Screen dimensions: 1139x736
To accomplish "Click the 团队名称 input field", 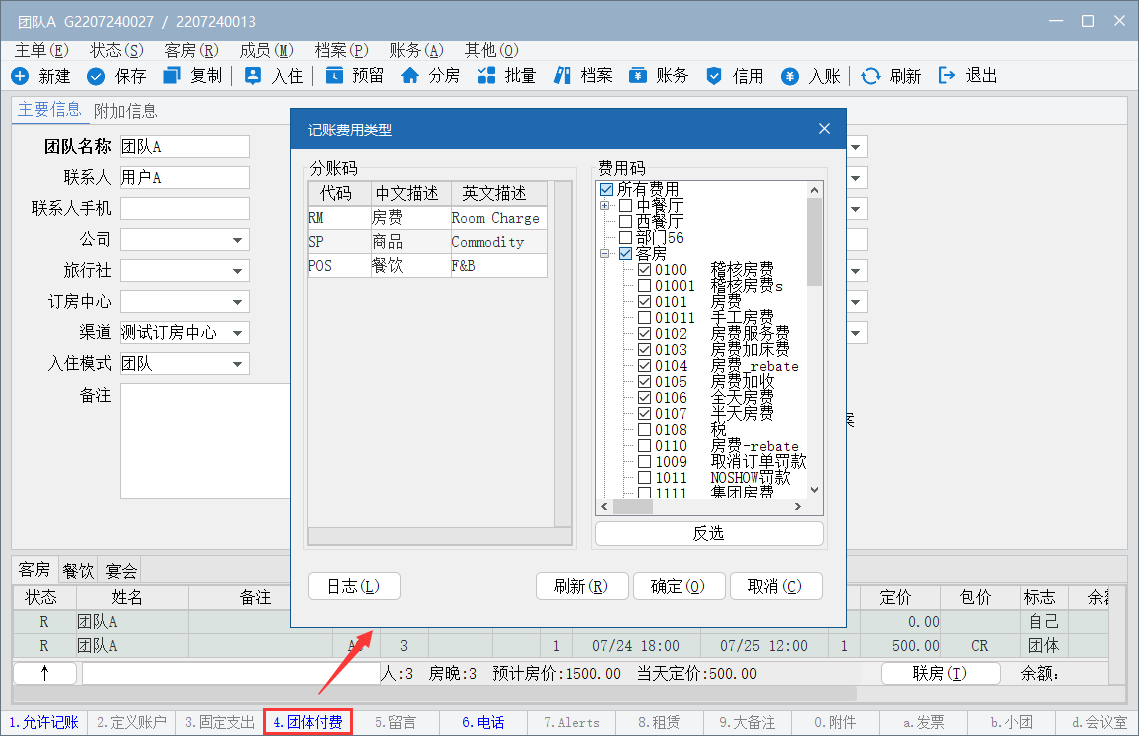I will point(185,147).
